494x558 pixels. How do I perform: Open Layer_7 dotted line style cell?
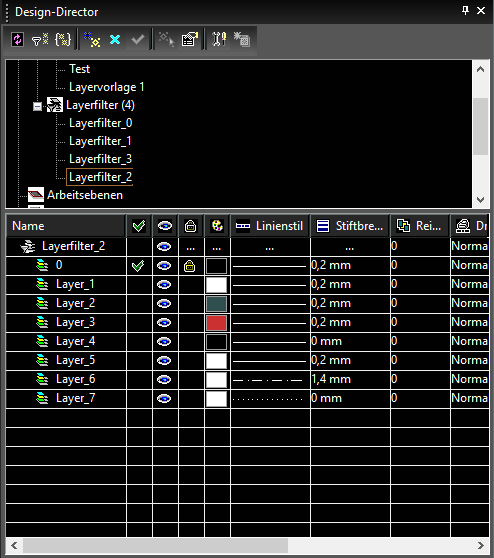click(x=270, y=399)
